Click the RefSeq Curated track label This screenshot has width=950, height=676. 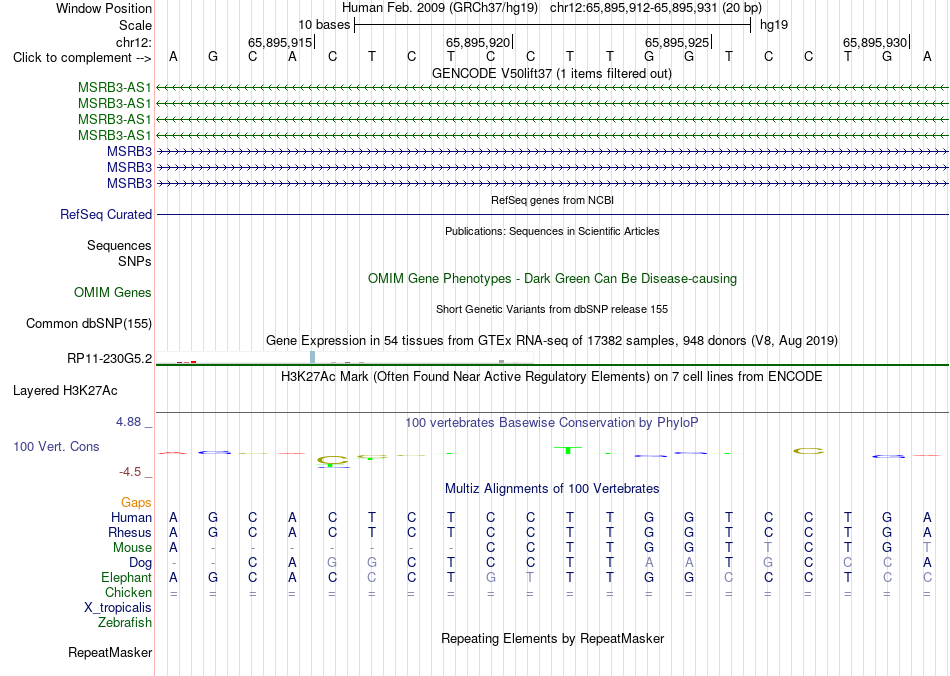tap(105, 214)
